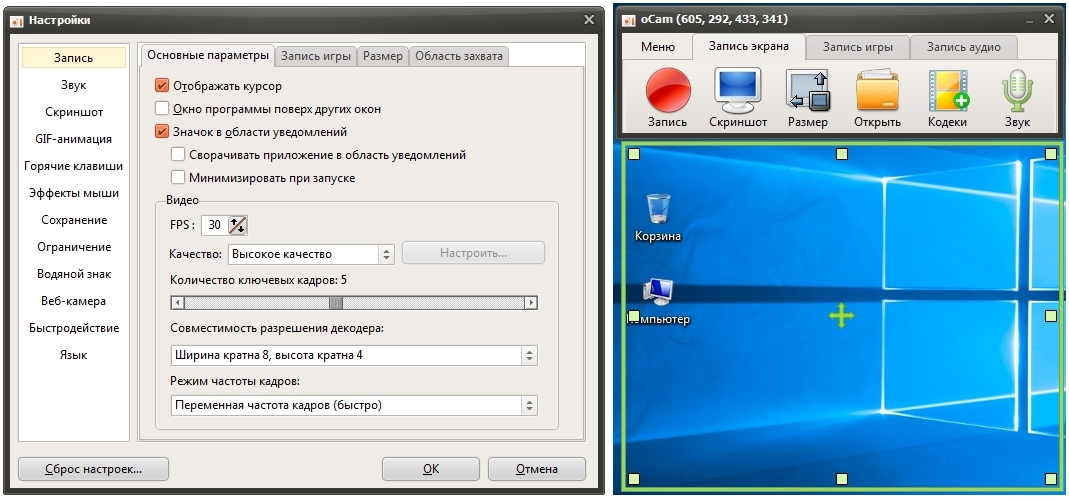The image size is (1069, 501).
Task: Switch to the Запись аудио tab
Action: pos(964,46)
